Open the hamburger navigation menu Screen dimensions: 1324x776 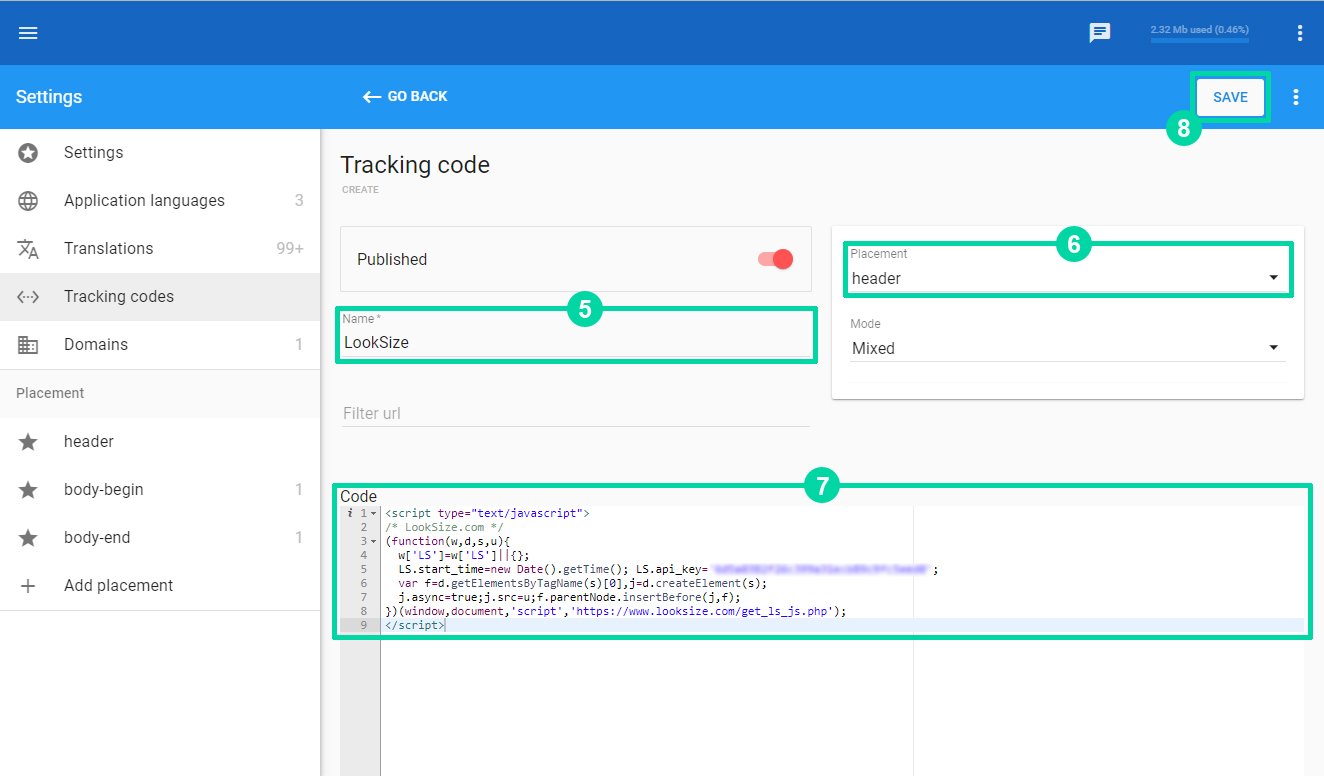click(28, 33)
